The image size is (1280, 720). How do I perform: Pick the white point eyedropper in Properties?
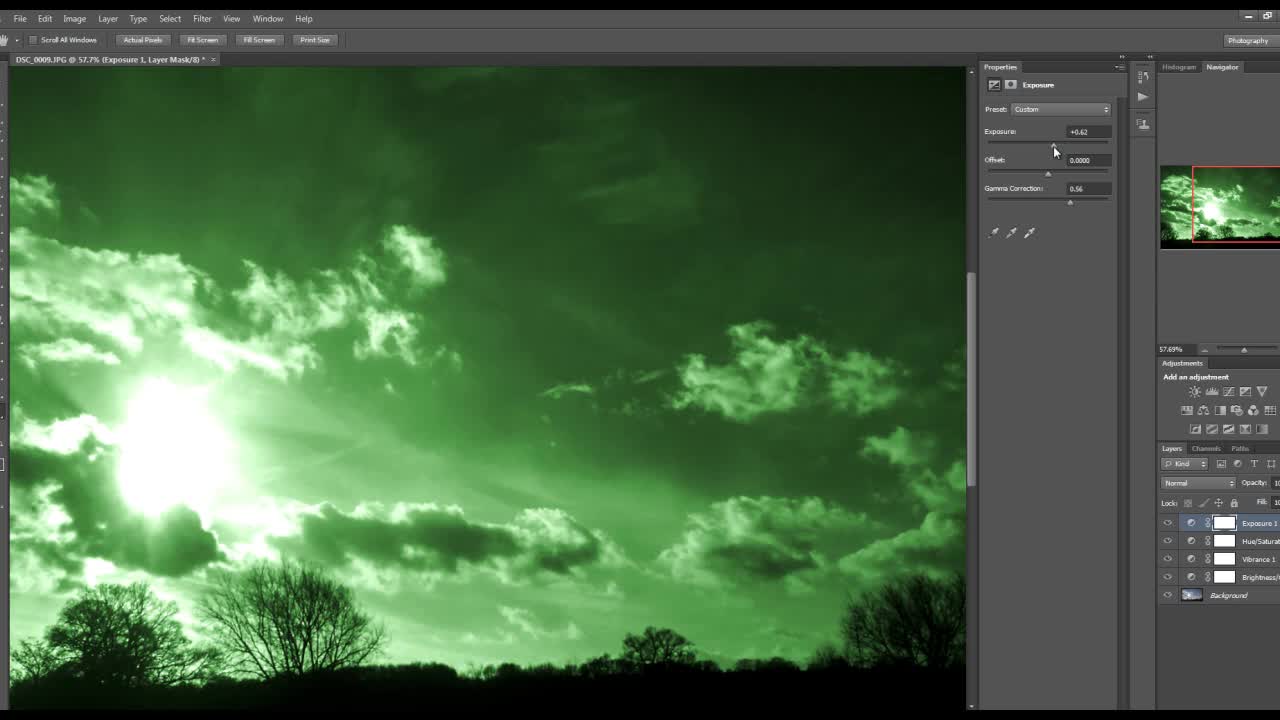tap(1029, 232)
